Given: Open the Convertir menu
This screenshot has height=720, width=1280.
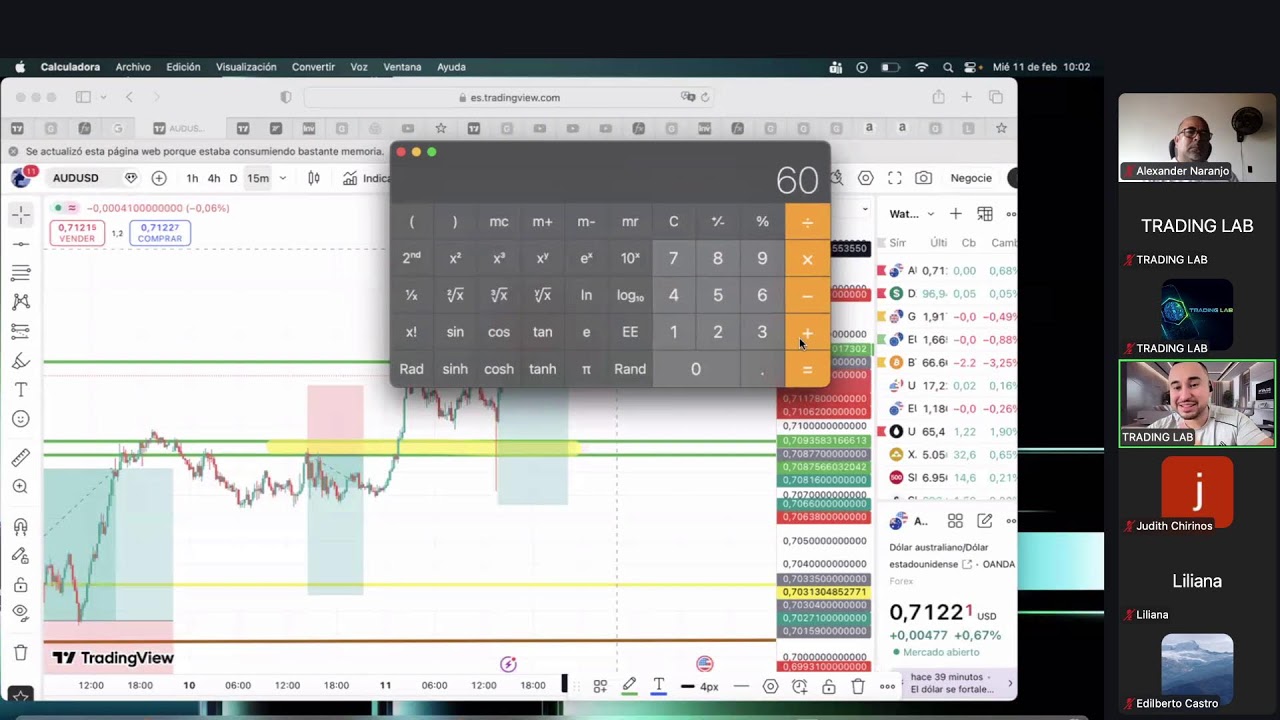Looking at the screenshot, I should [313, 67].
